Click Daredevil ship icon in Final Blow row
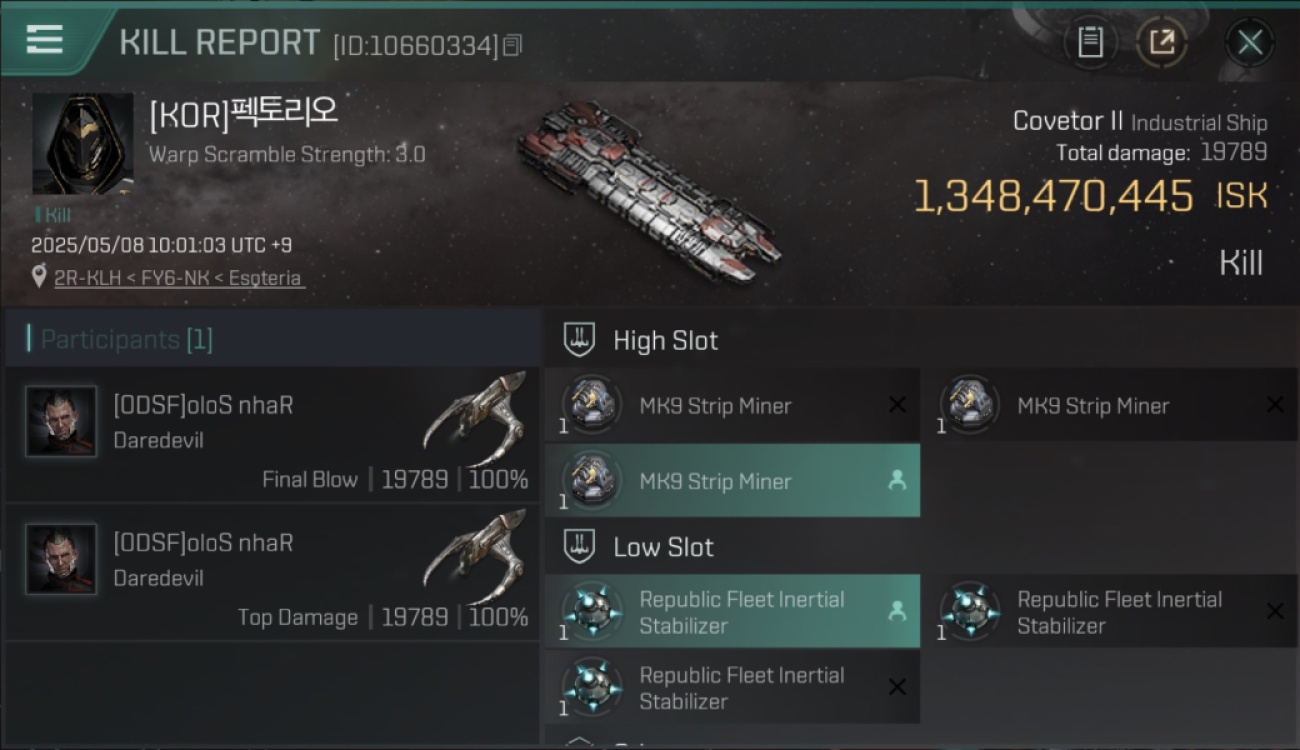The height and width of the screenshot is (750, 1300). (x=475, y=417)
